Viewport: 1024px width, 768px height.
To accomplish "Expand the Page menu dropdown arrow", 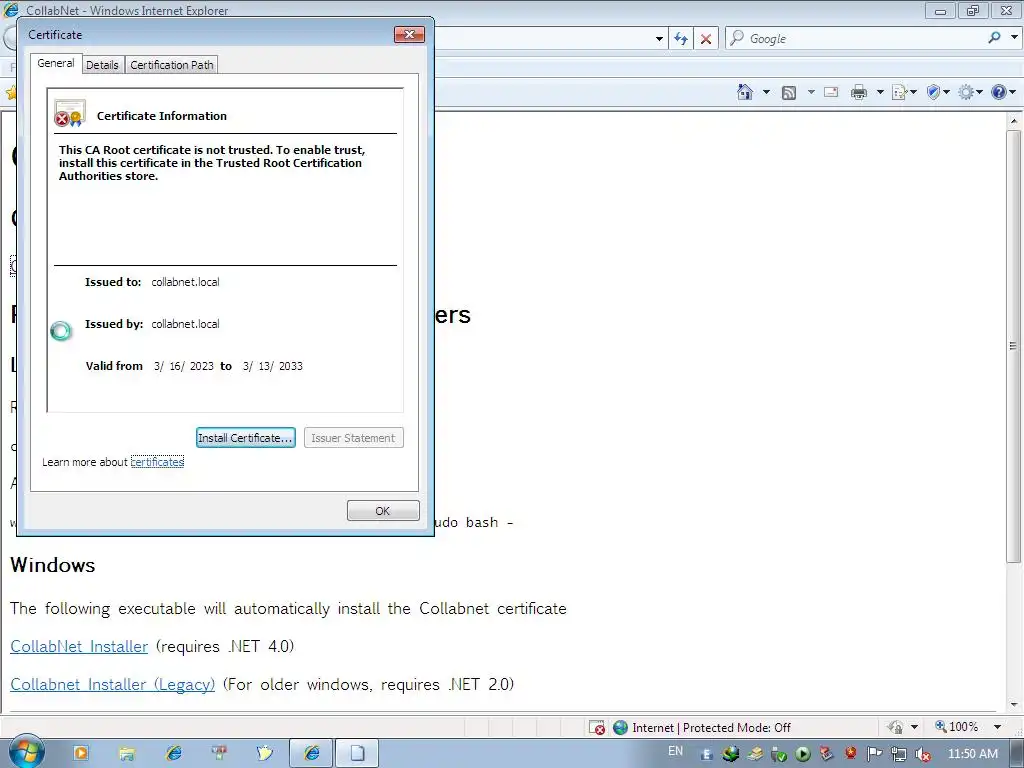I will point(913,92).
